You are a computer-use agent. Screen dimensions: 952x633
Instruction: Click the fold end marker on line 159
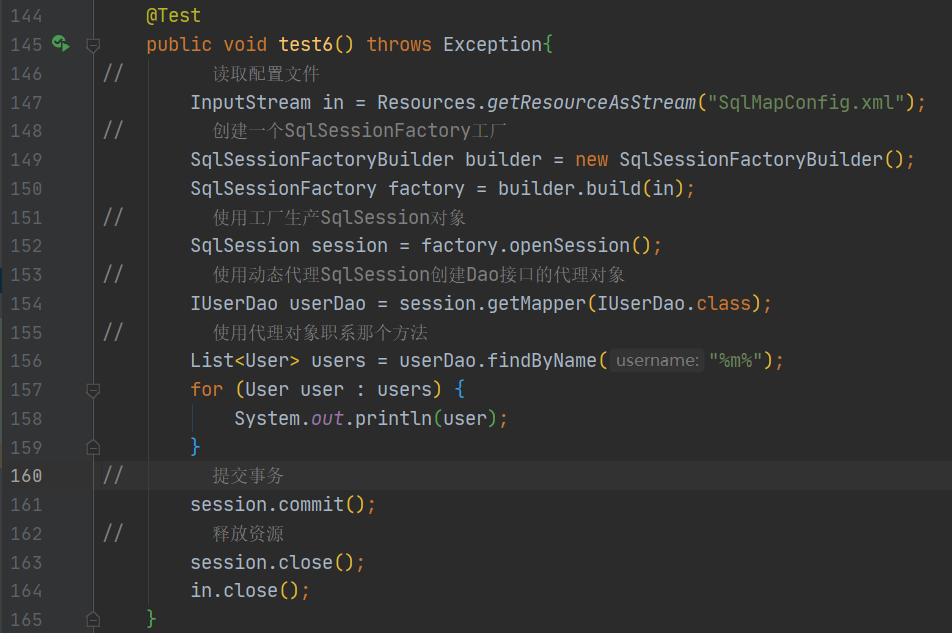pos(93,447)
